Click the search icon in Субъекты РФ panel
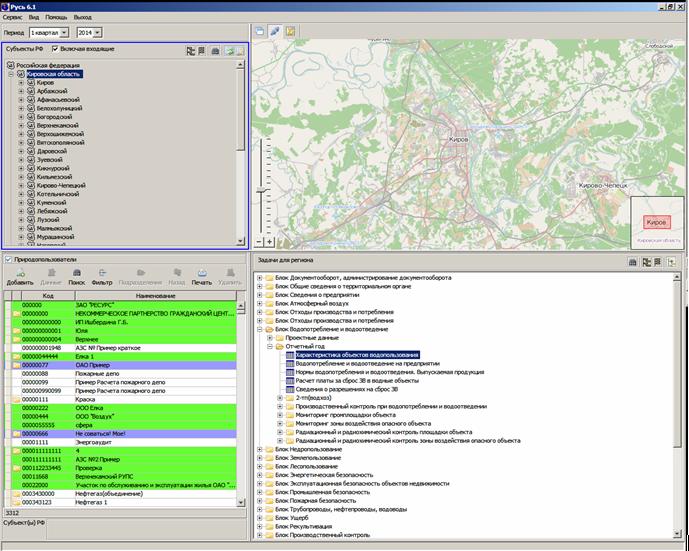This screenshot has height=551, width=689. [x=215, y=50]
